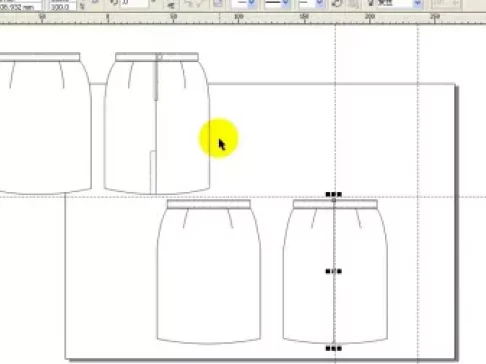Click the scale factor field showing 100.0

[x=63, y=6]
